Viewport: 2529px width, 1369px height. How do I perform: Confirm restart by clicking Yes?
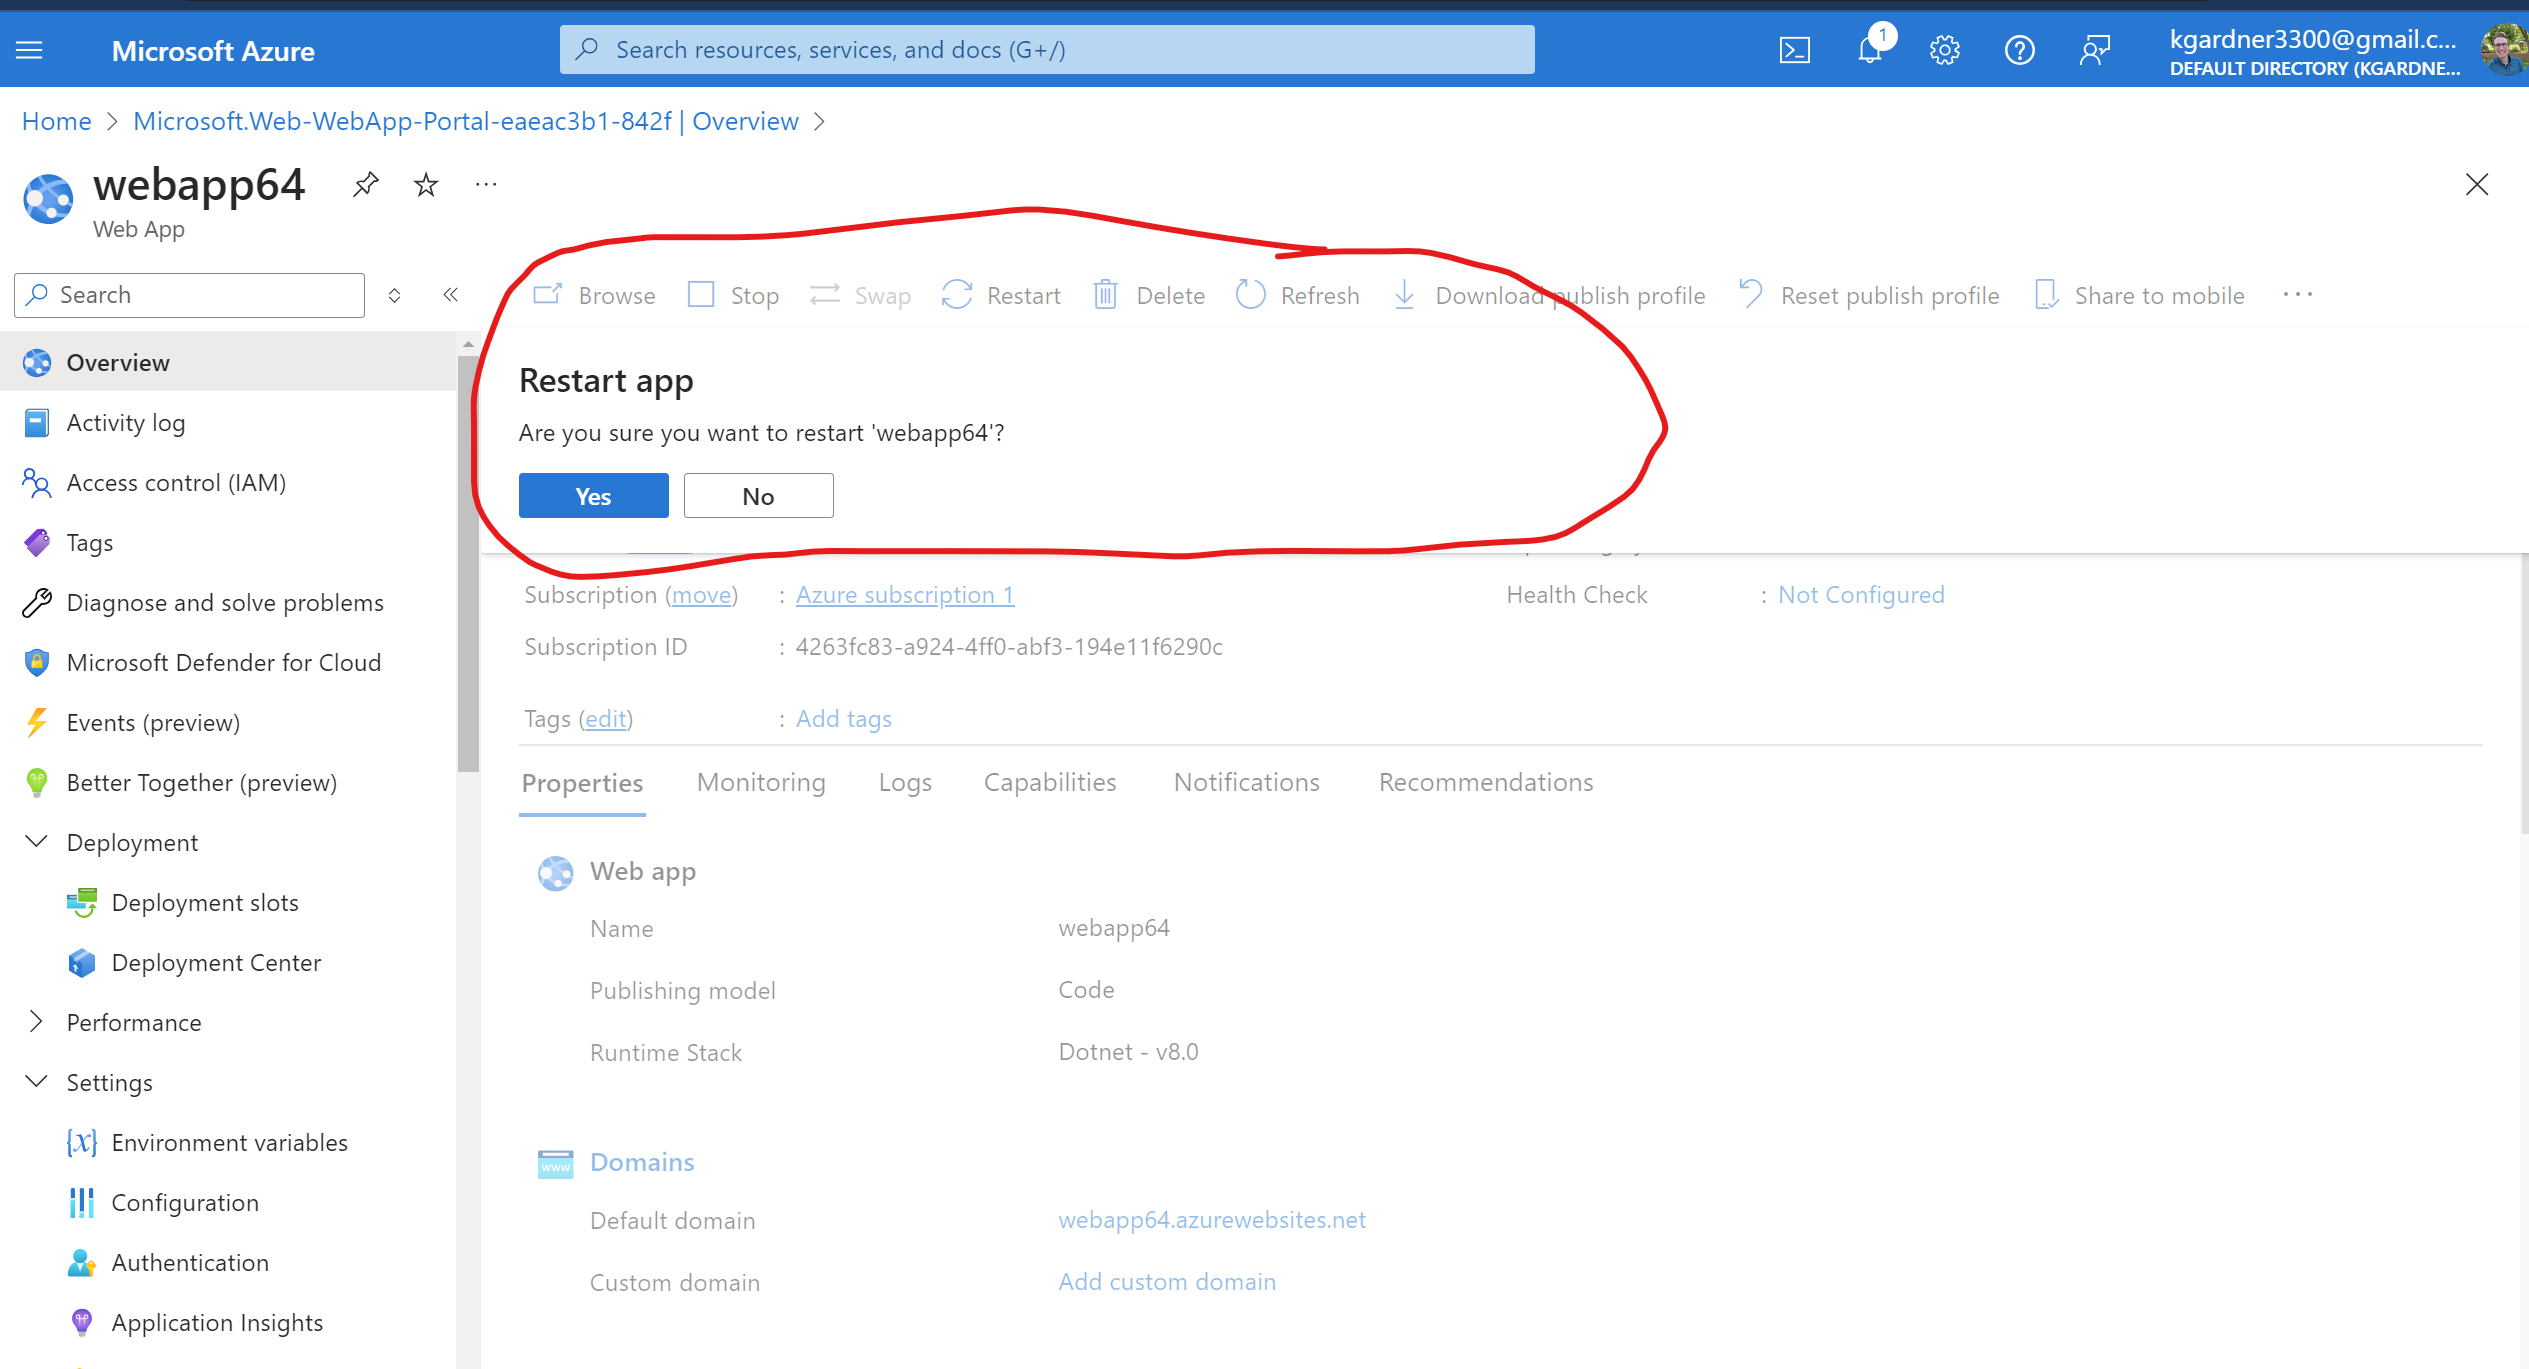click(594, 496)
